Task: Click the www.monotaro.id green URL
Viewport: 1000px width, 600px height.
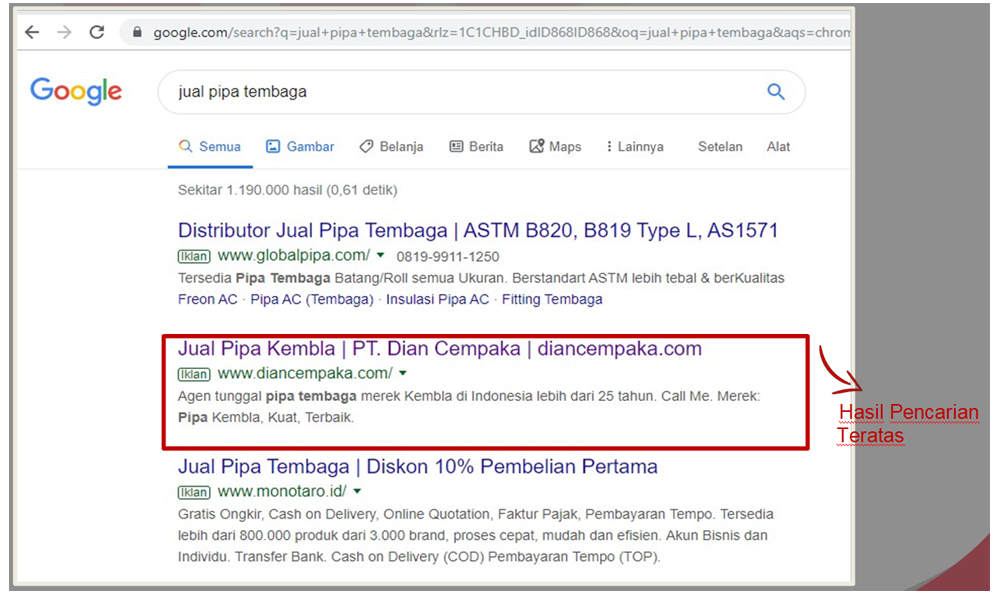Action: pyautogui.click(x=282, y=492)
